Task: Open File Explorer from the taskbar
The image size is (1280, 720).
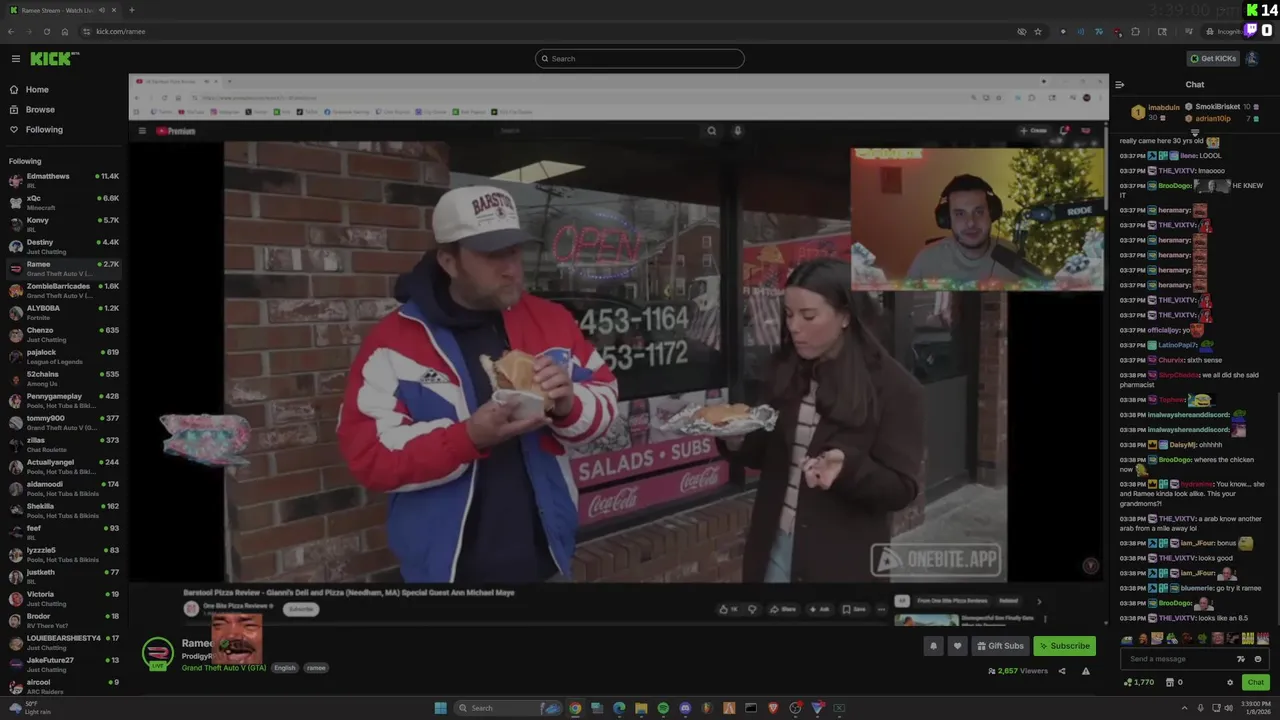Action: (641, 708)
